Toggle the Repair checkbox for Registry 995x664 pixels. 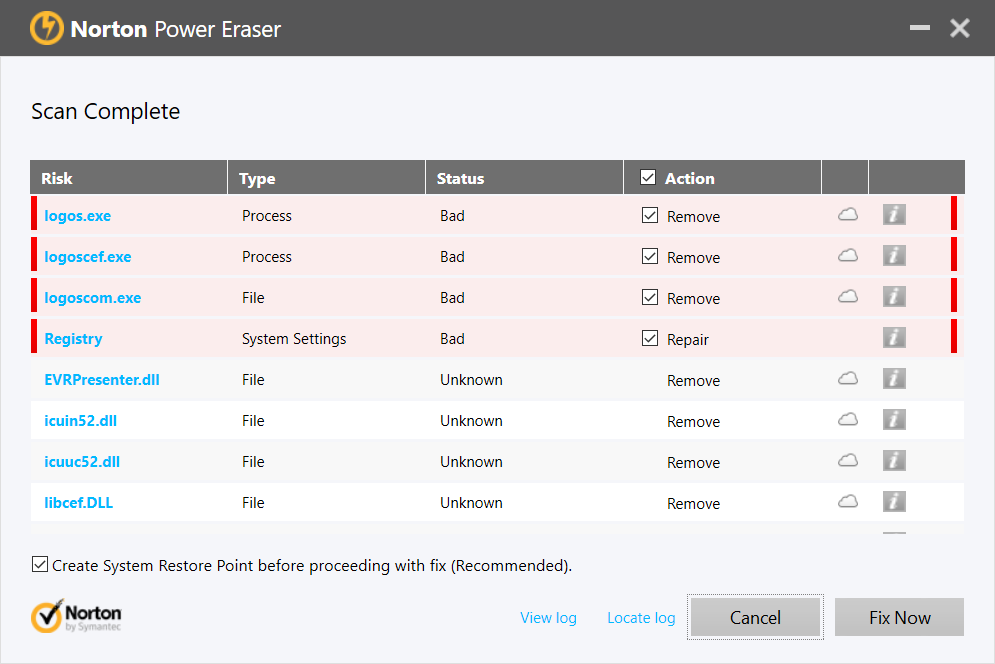click(x=650, y=337)
